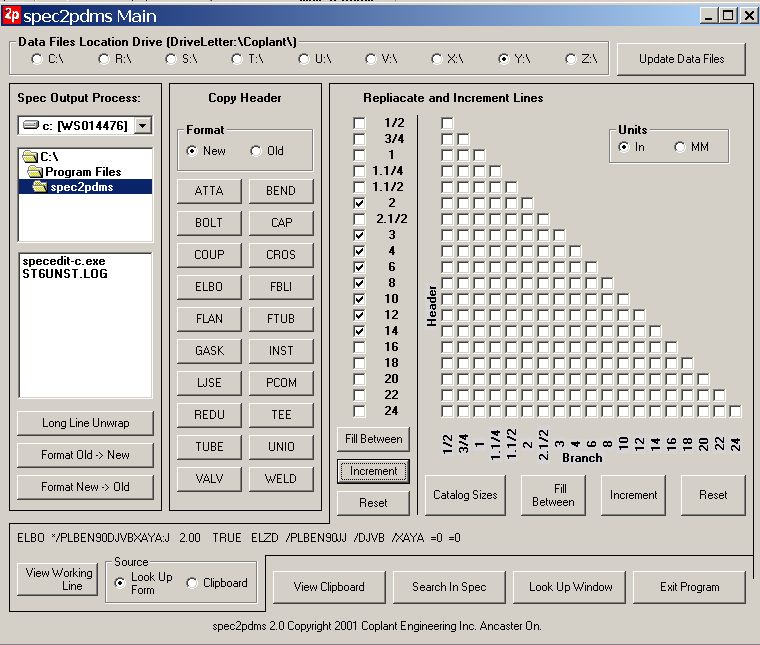Image resolution: width=760 pixels, height=645 pixels.
Task: Click Exit Program button
Action: point(689,587)
